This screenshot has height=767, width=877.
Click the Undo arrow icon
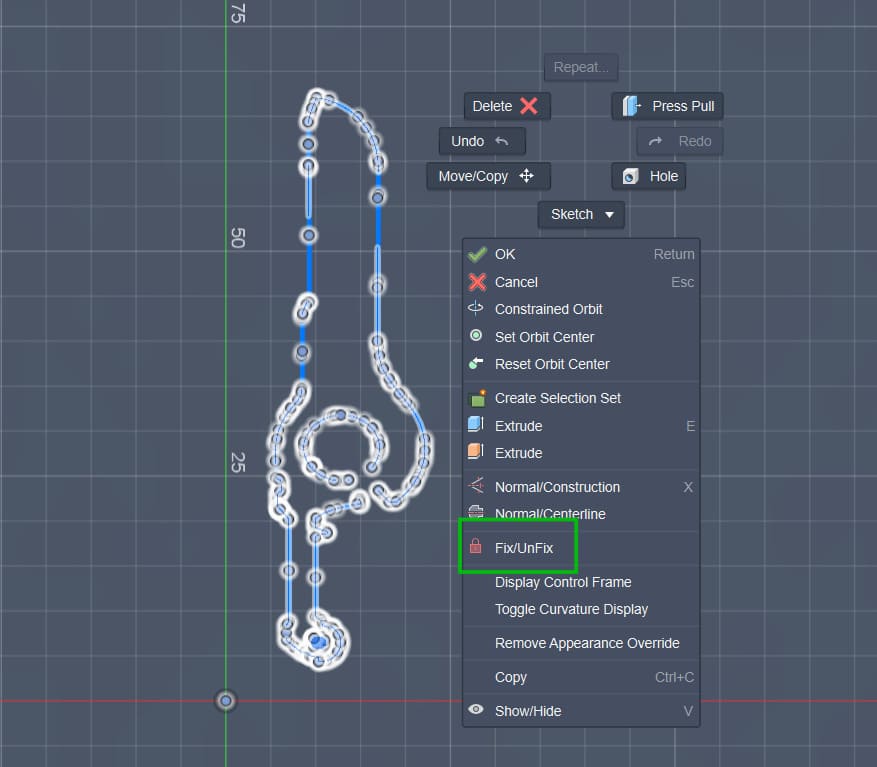coord(502,141)
